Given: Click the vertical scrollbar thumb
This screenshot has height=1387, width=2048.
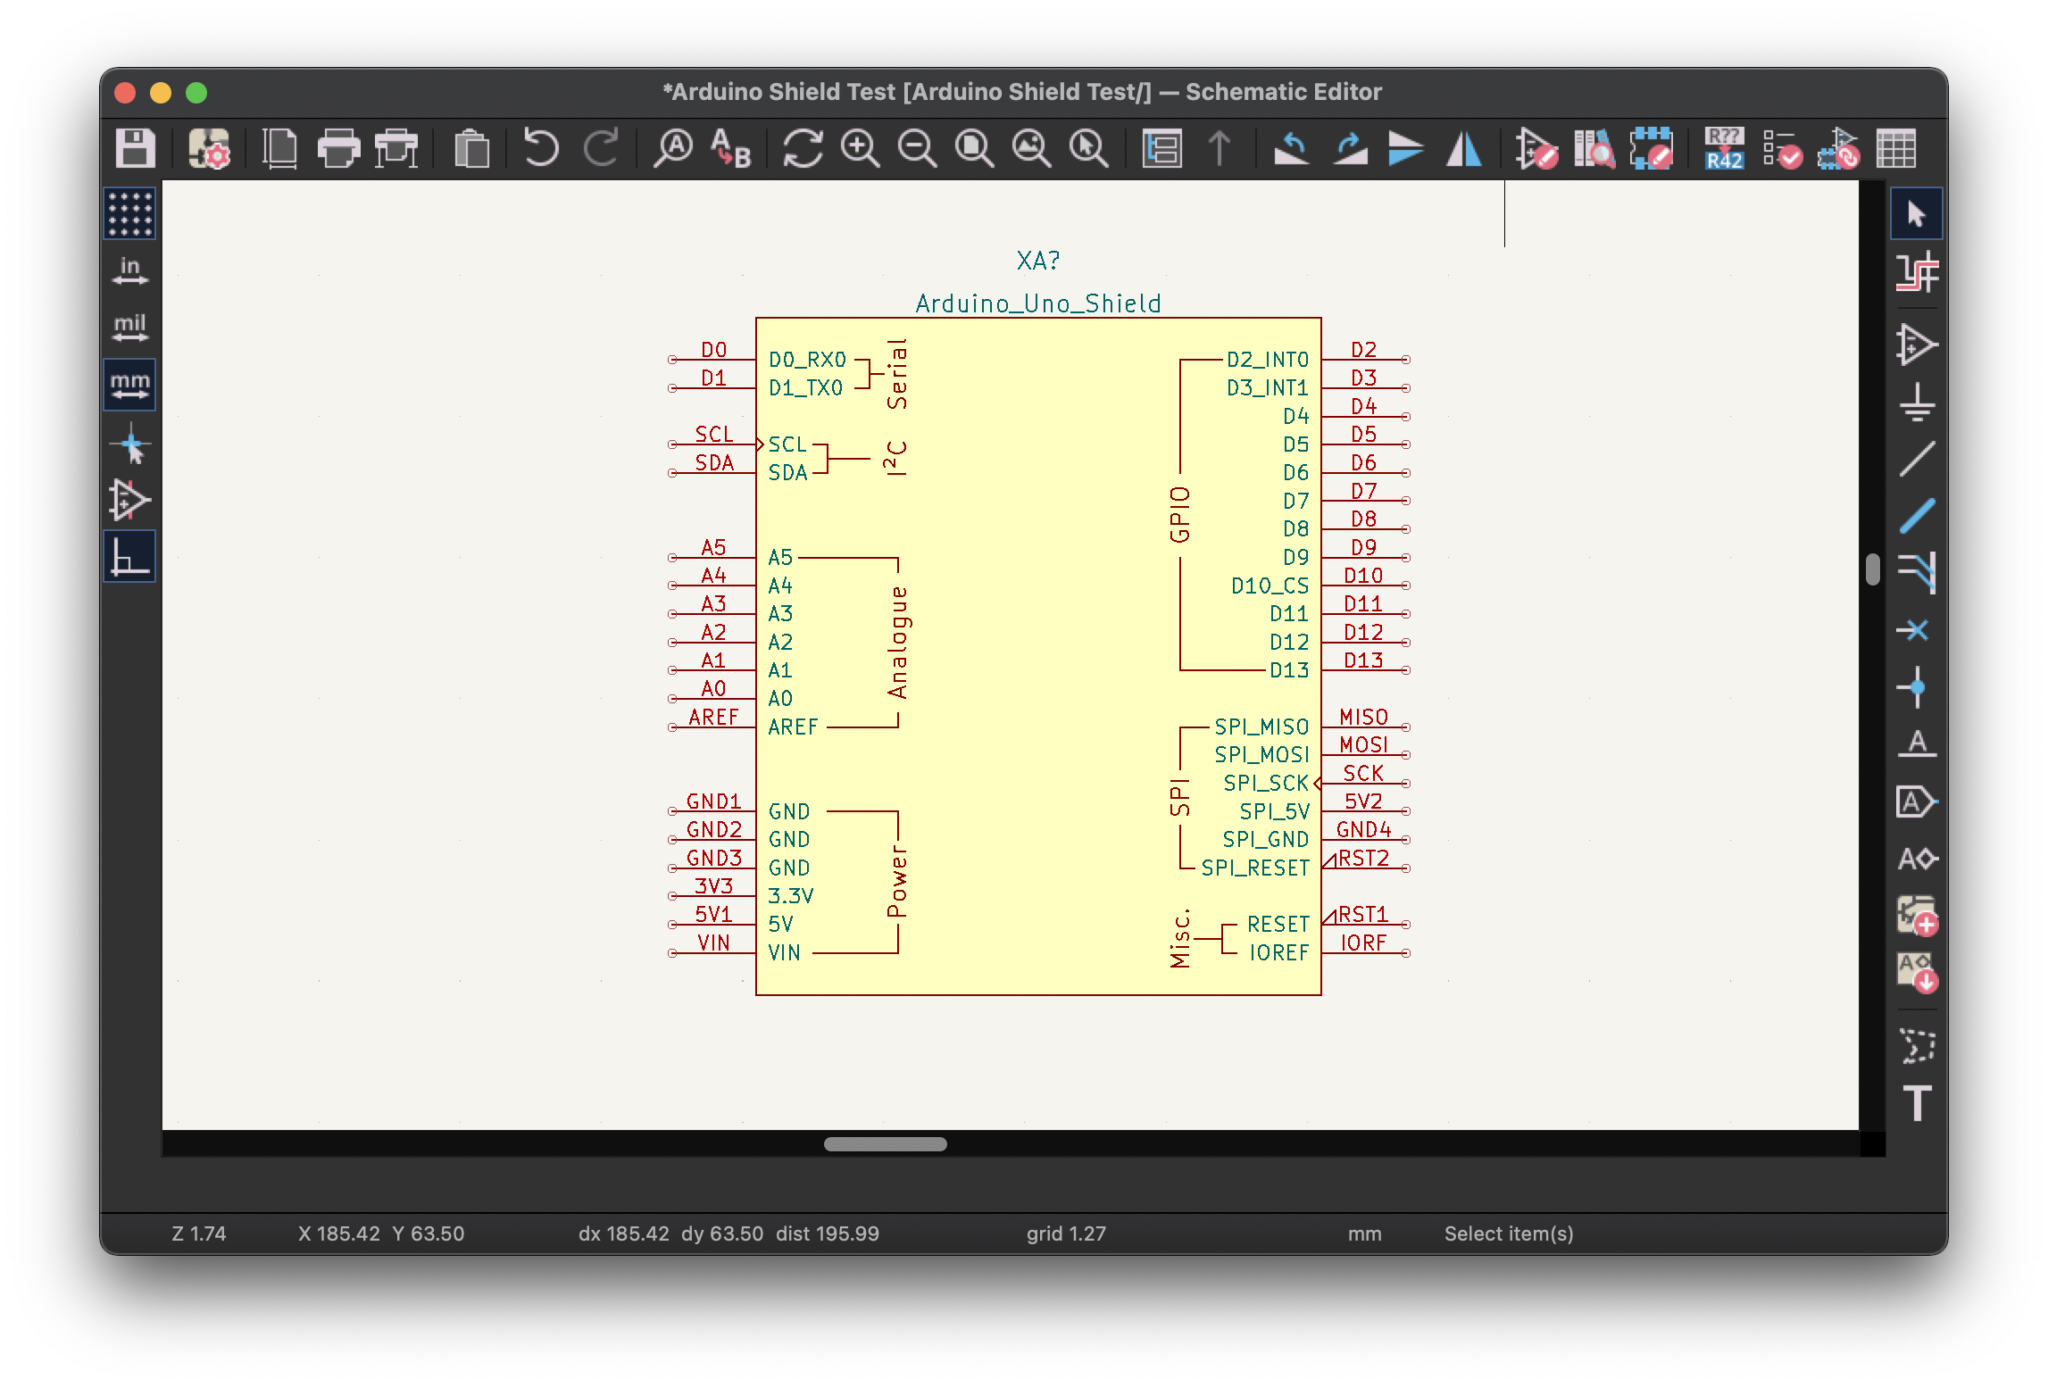Looking at the screenshot, I should [1872, 569].
